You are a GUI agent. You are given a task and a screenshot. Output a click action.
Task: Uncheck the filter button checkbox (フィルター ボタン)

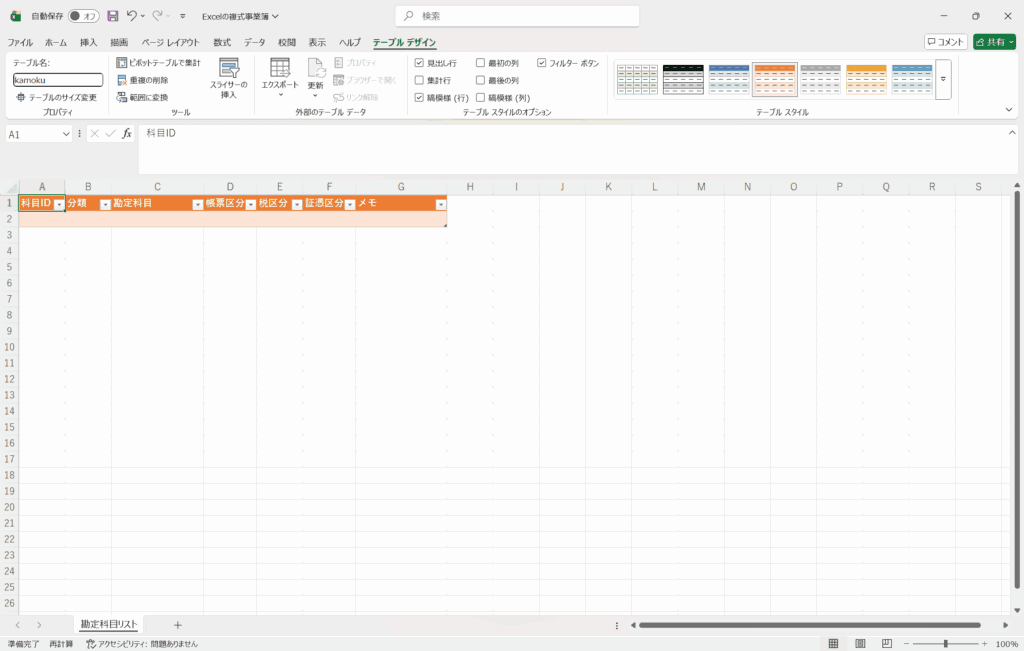[542, 63]
